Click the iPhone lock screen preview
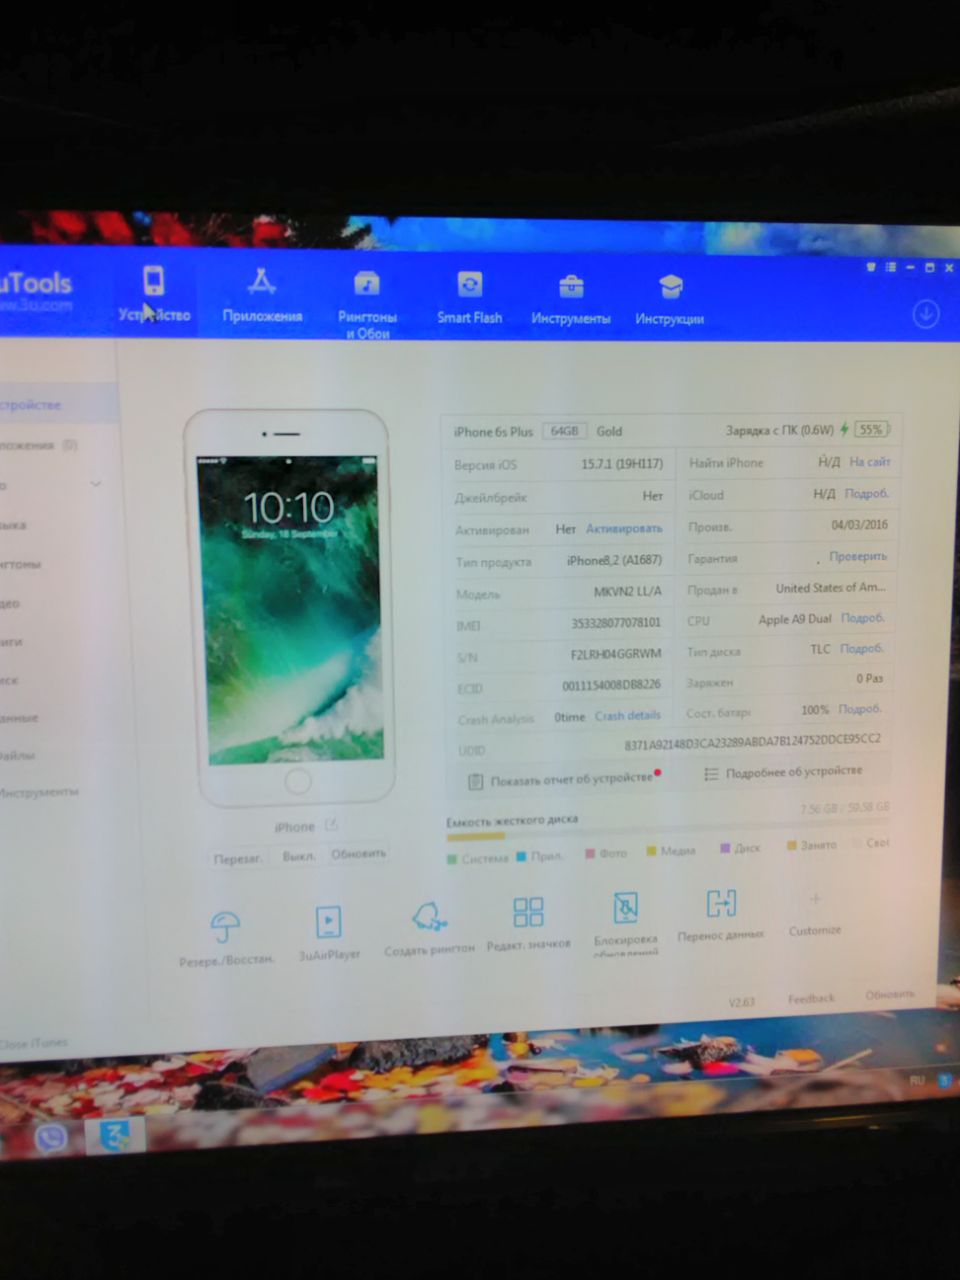960x1280 pixels. click(290, 609)
